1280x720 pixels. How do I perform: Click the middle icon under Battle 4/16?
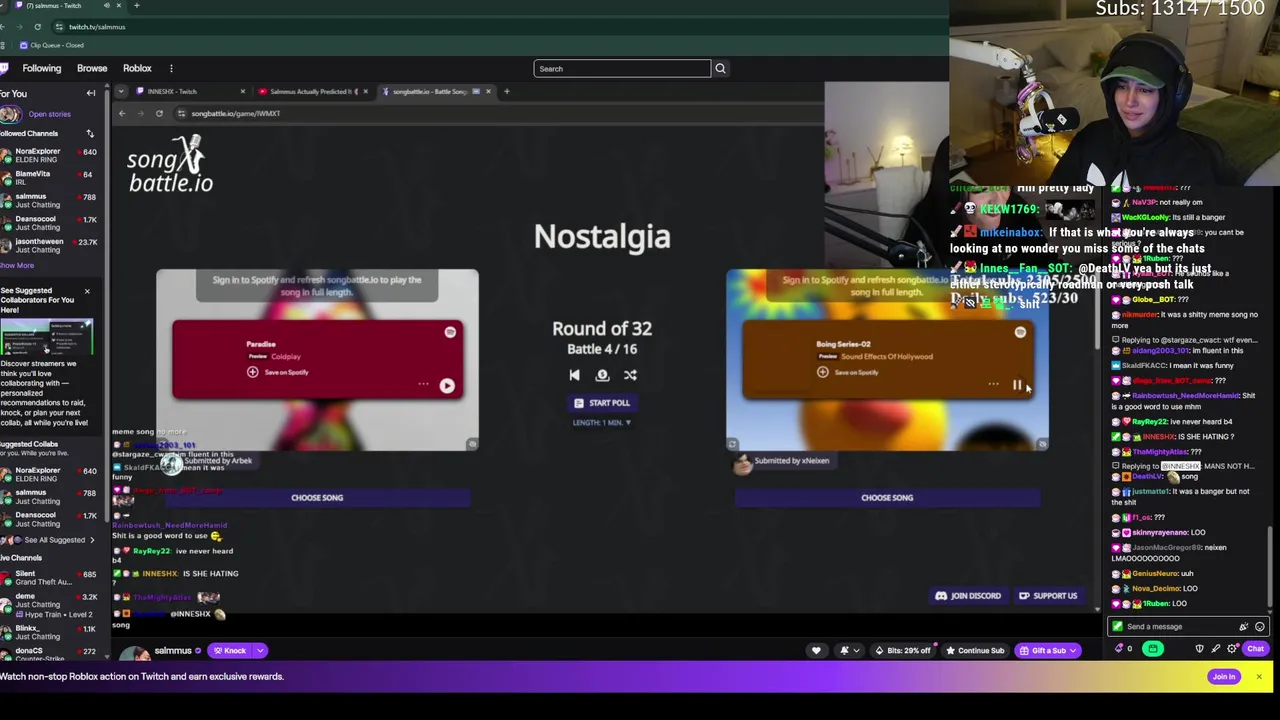(x=602, y=375)
